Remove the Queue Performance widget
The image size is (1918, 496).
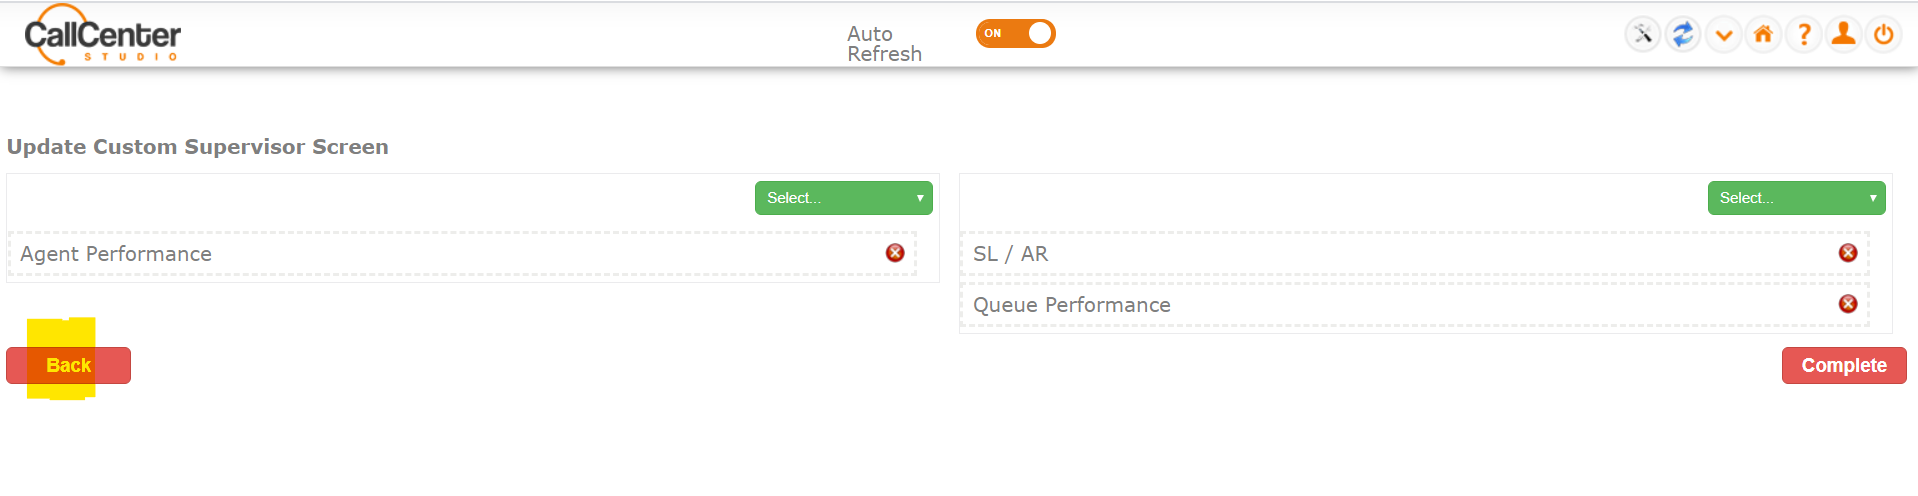pos(1848,304)
